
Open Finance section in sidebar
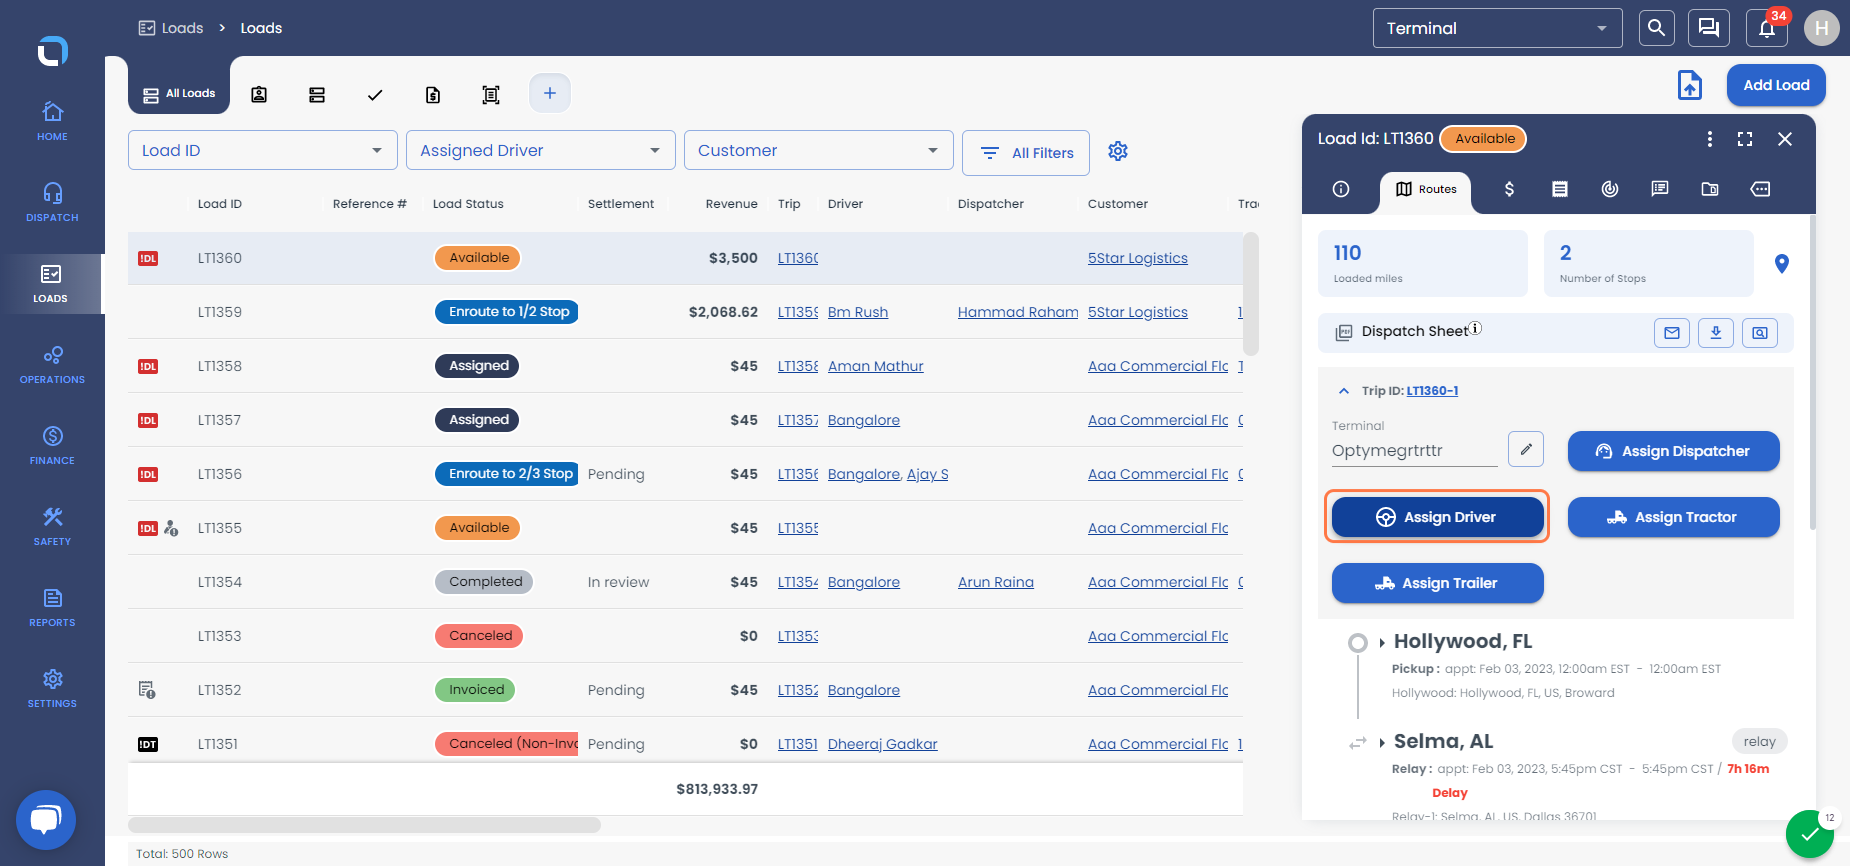point(52,445)
